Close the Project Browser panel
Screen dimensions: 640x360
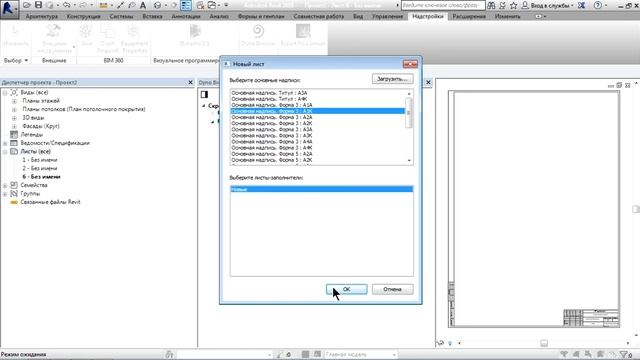(x=190, y=82)
